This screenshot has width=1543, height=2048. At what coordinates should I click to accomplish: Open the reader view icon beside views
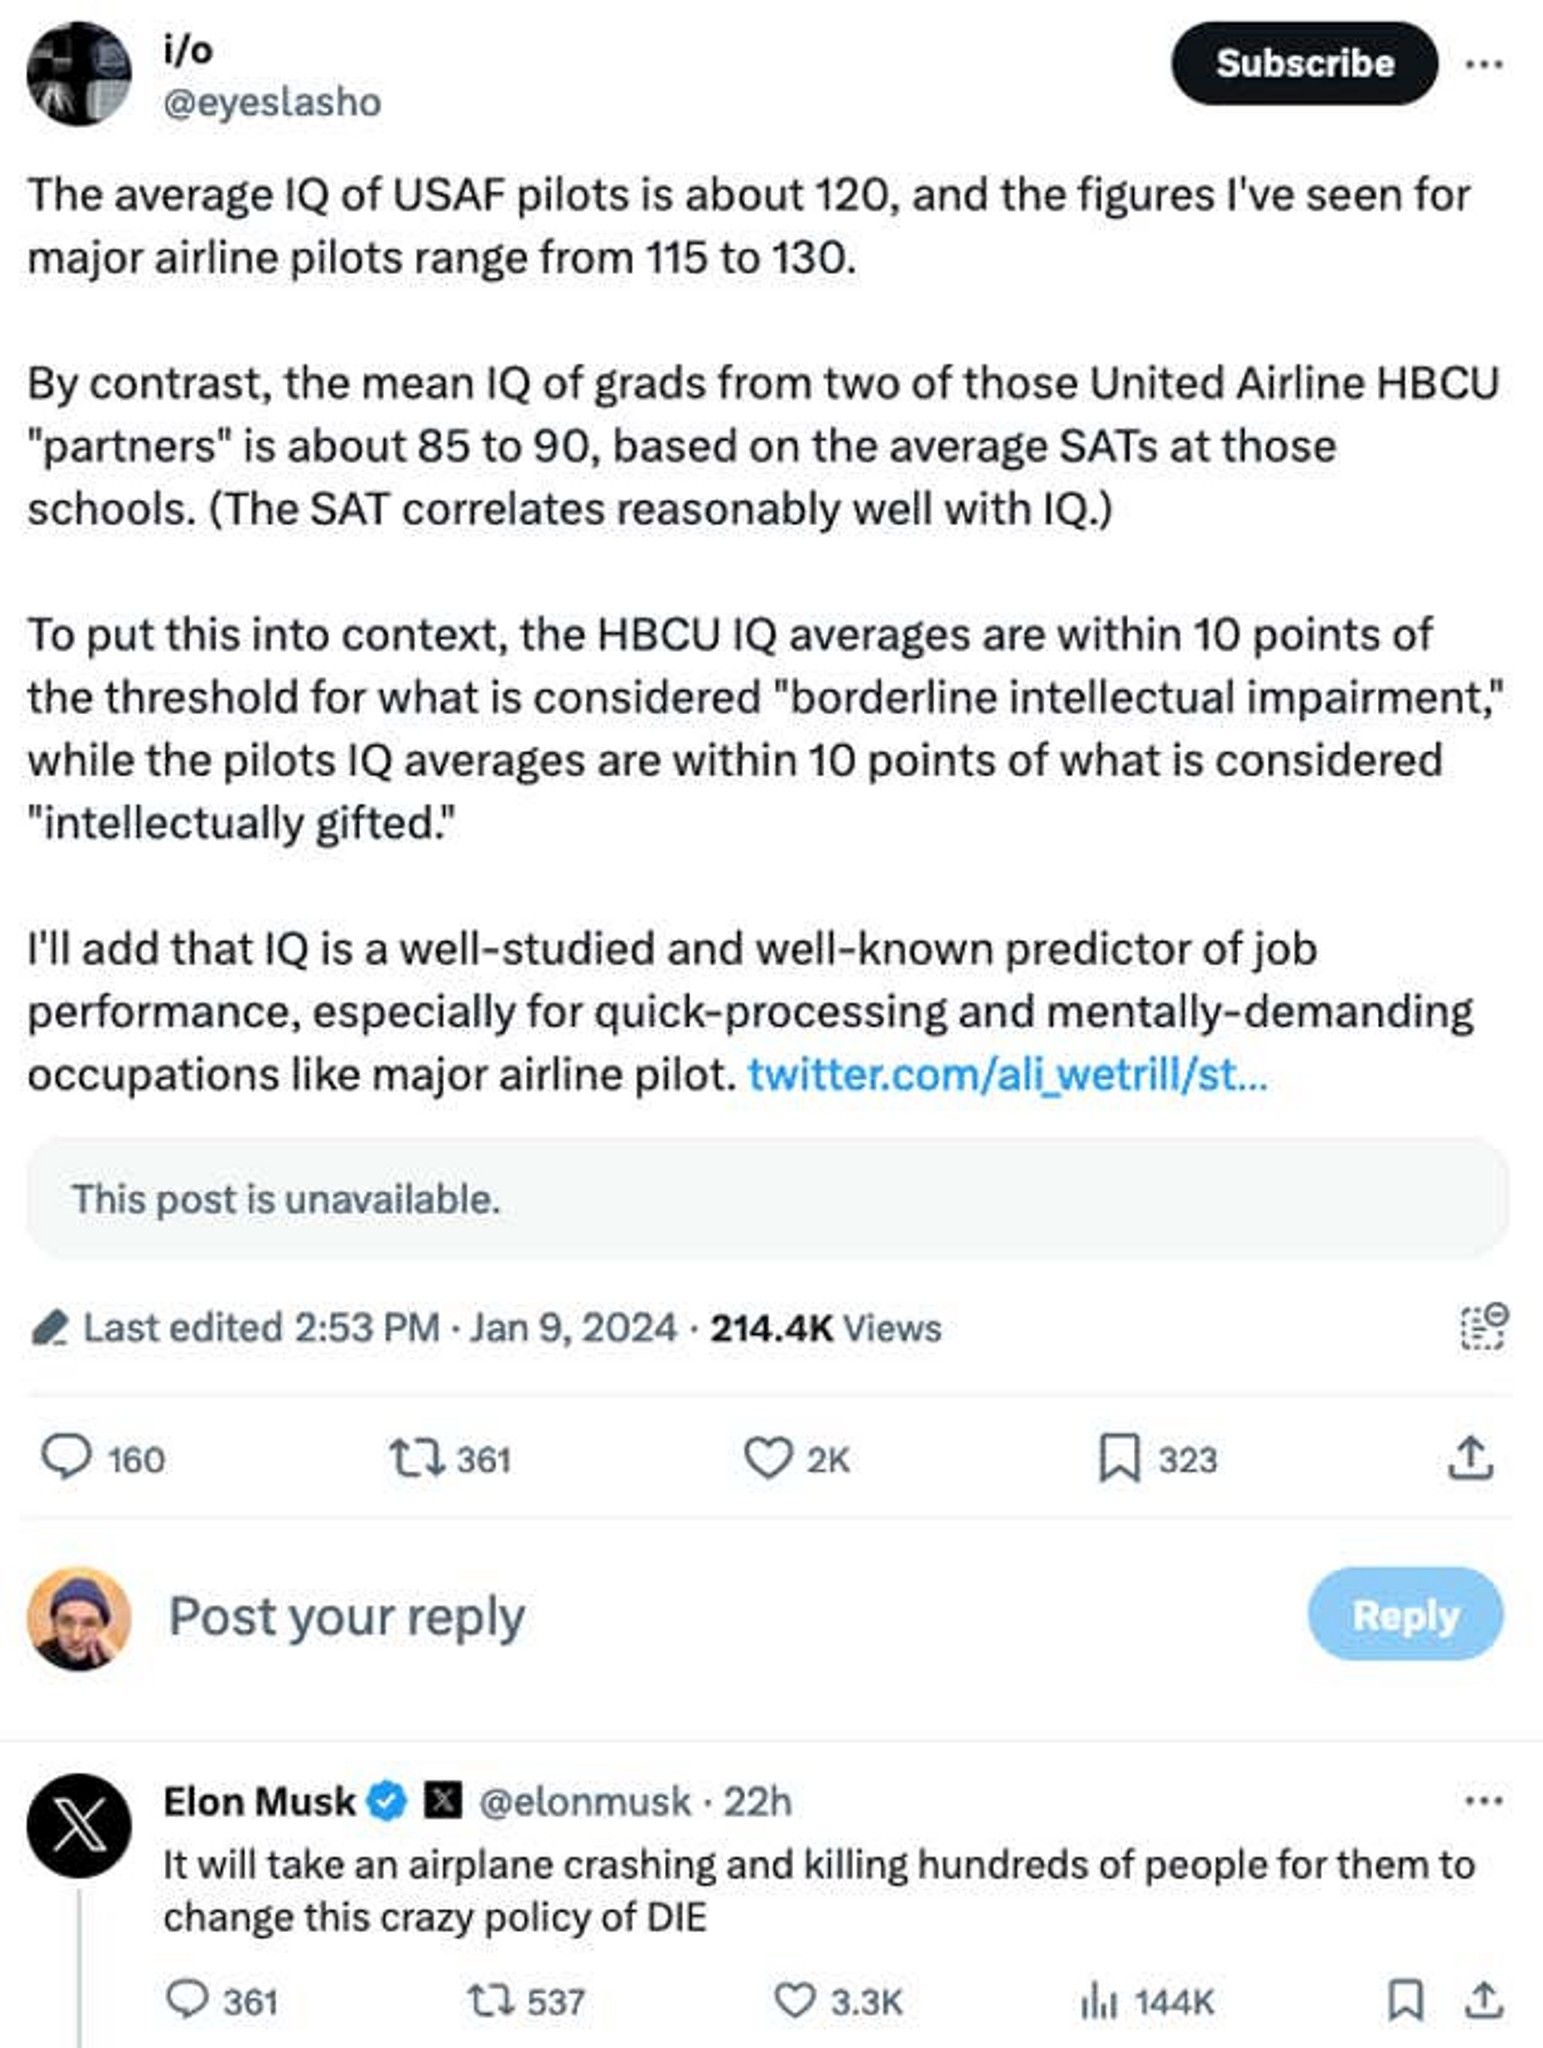click(1485, 1328)
